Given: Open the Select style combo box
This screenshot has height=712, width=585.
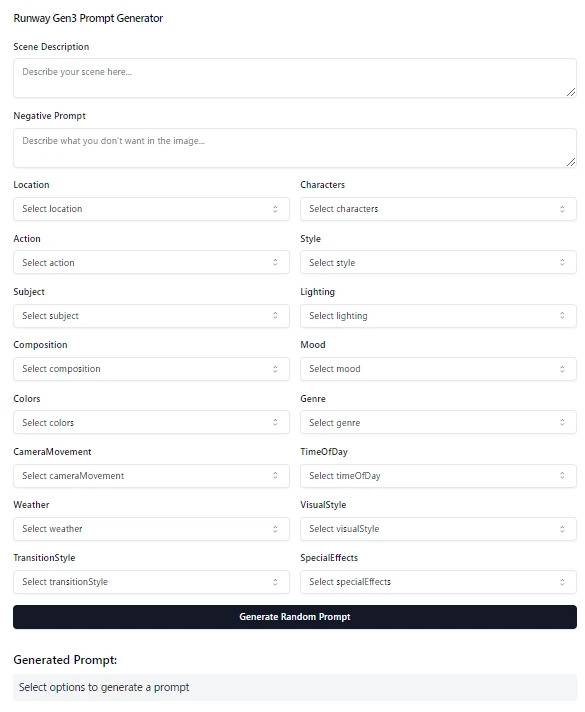Looking at the screenshot, I should coord(438,262).
